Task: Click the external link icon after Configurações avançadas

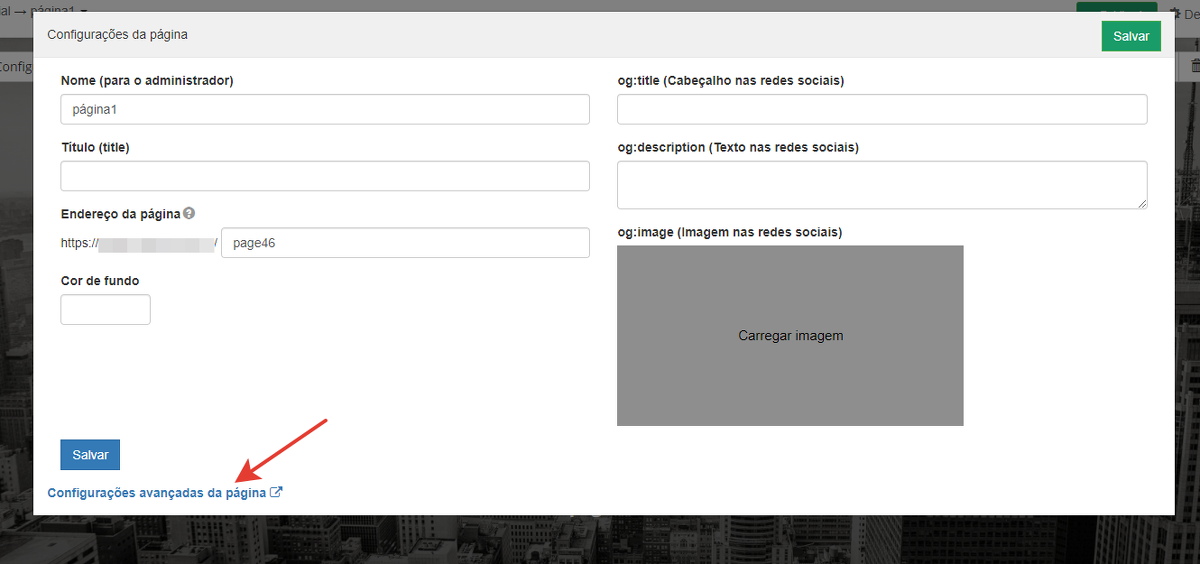Action: 277,492
